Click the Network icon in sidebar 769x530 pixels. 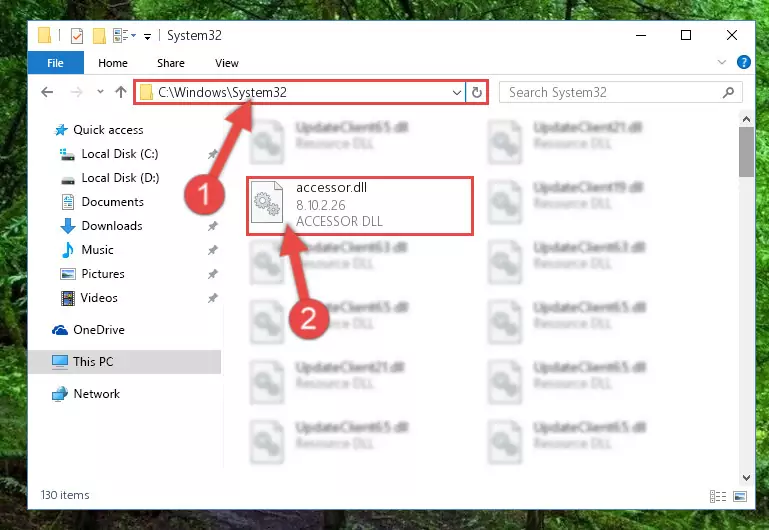[60, 394]
